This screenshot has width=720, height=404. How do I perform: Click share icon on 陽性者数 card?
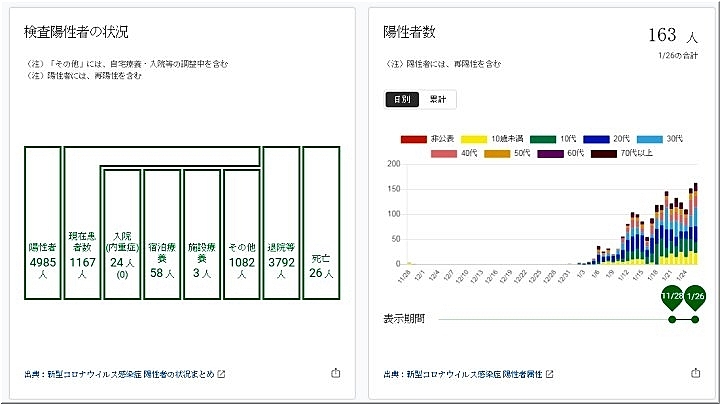[x=695, y=374]
